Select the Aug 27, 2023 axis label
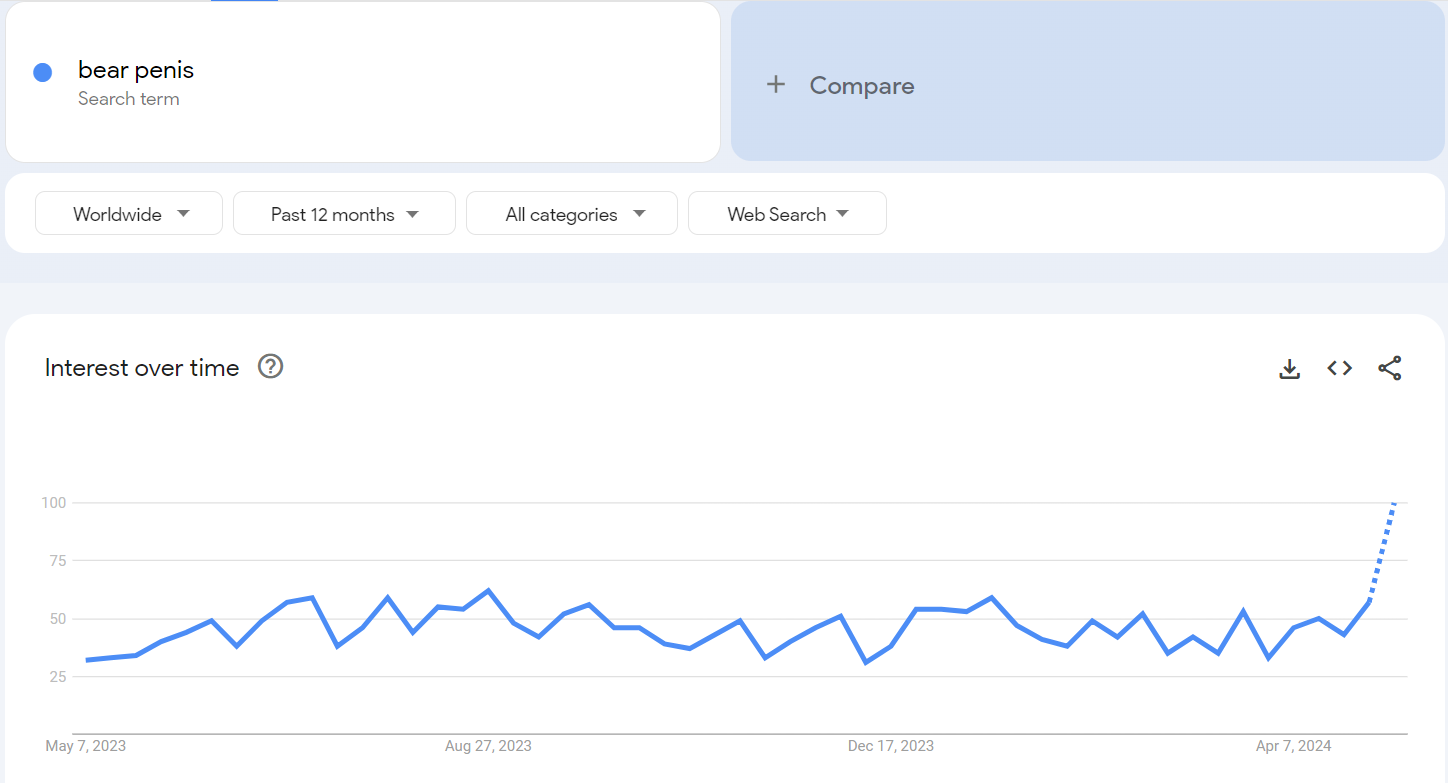 click(488, 746)
